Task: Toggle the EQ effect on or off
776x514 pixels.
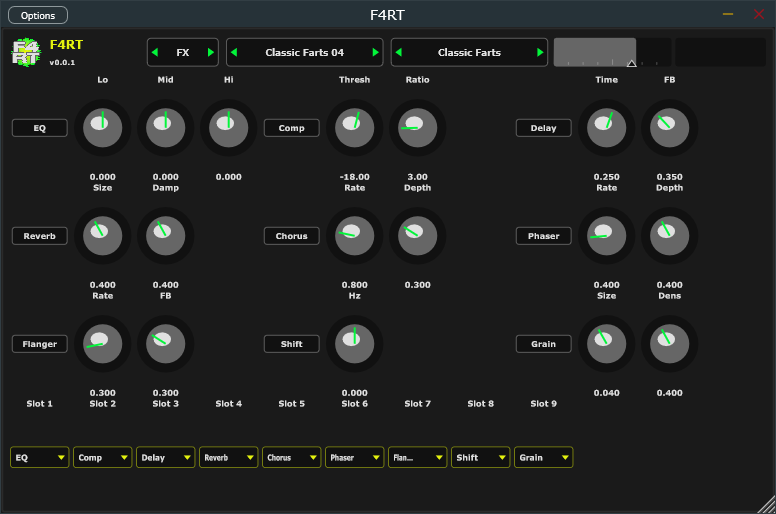Action: [40, 128]
